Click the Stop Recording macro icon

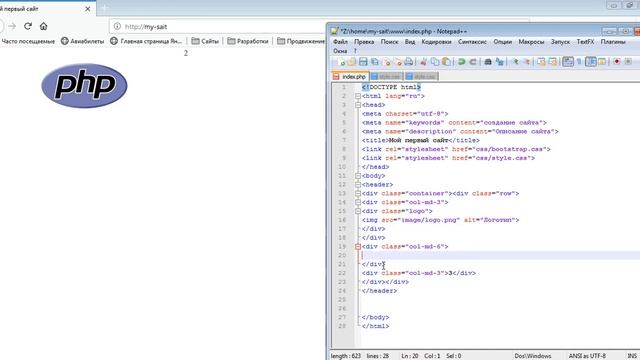(x=628, y=62)
